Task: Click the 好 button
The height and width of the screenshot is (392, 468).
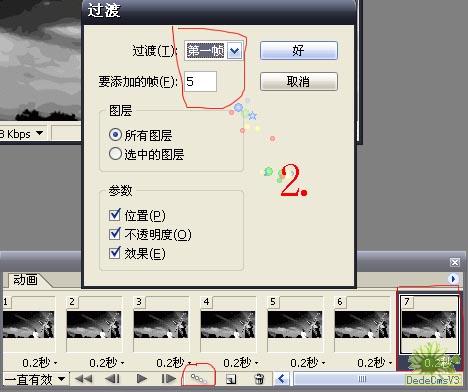Action: 299,51
